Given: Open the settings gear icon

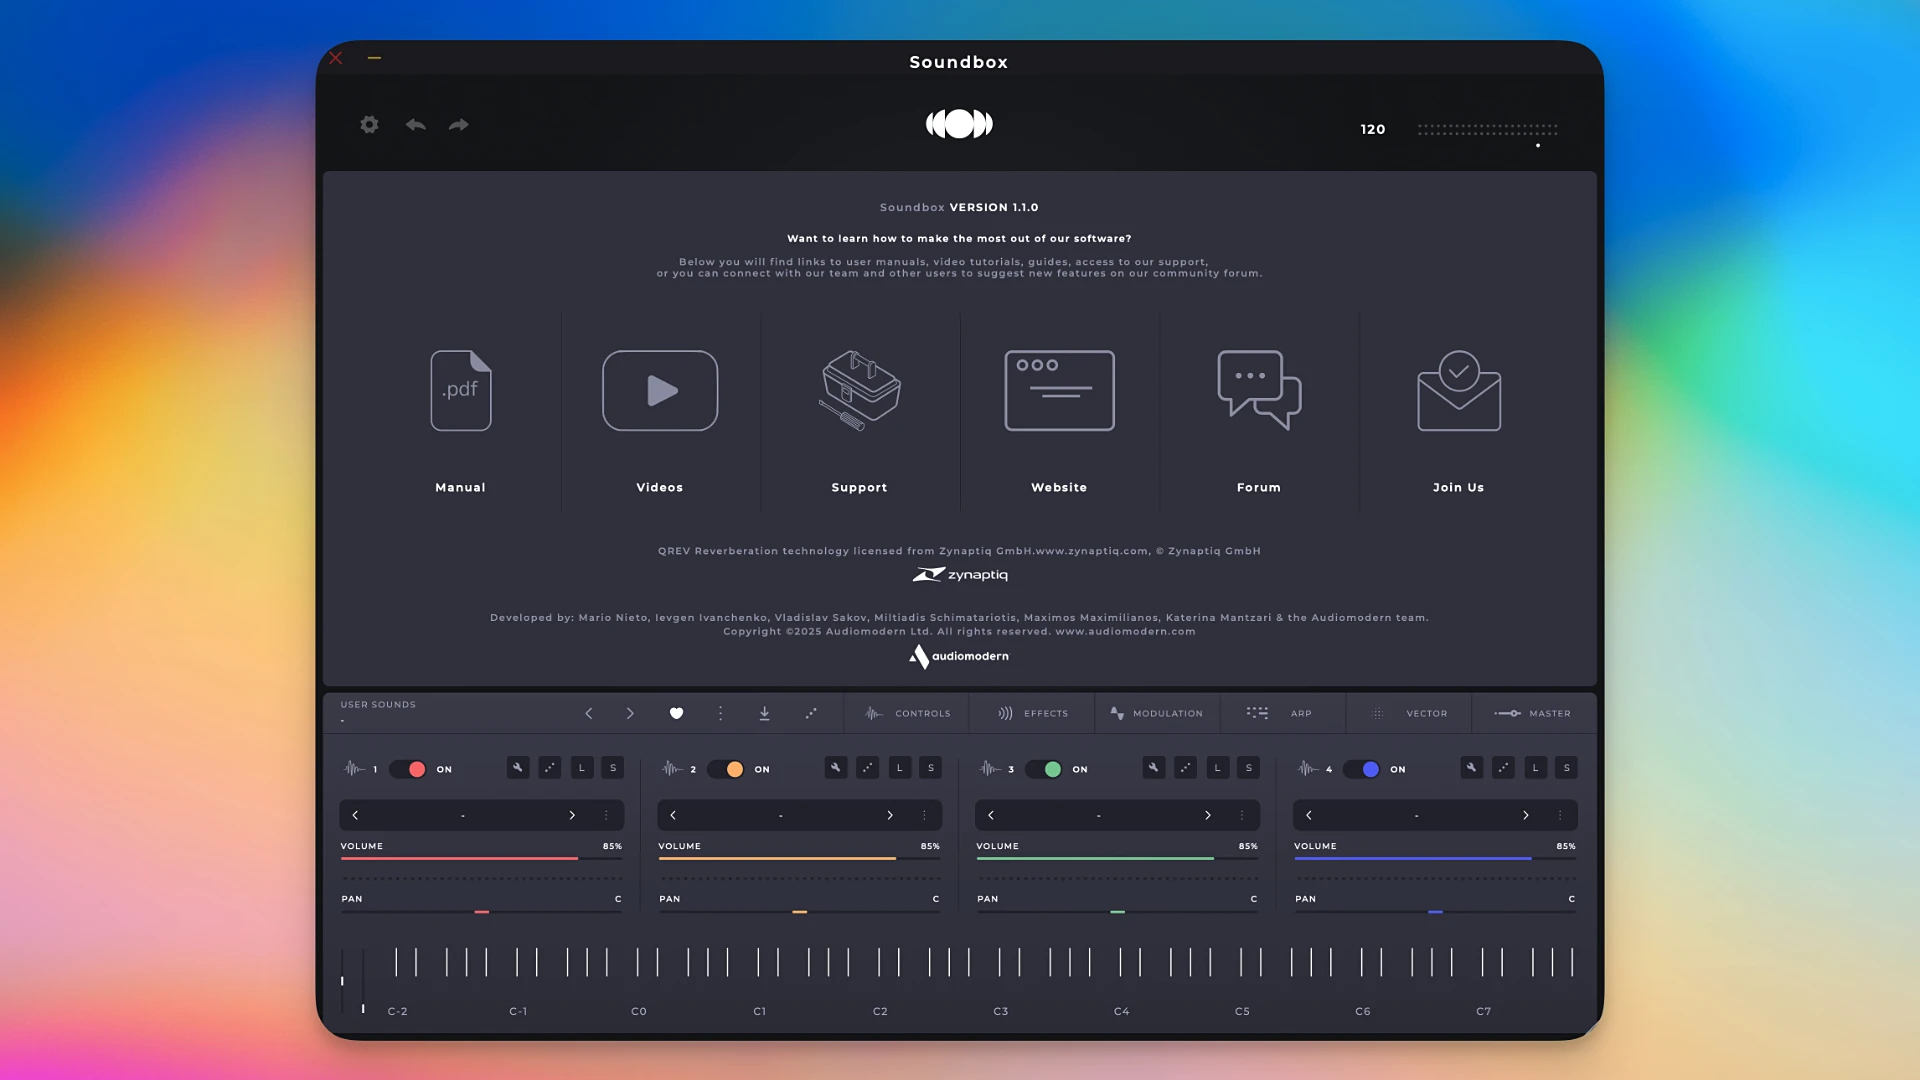Looking at the screenshot, I should pos(369,125).
